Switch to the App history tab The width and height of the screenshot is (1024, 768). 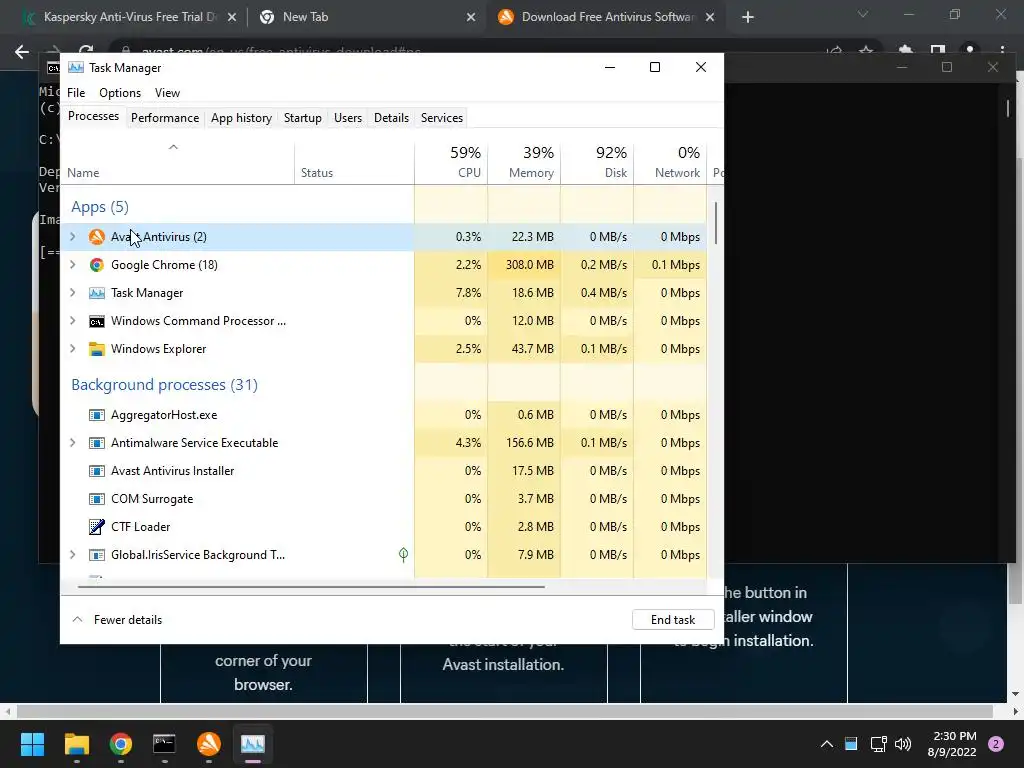coord(241,118)
